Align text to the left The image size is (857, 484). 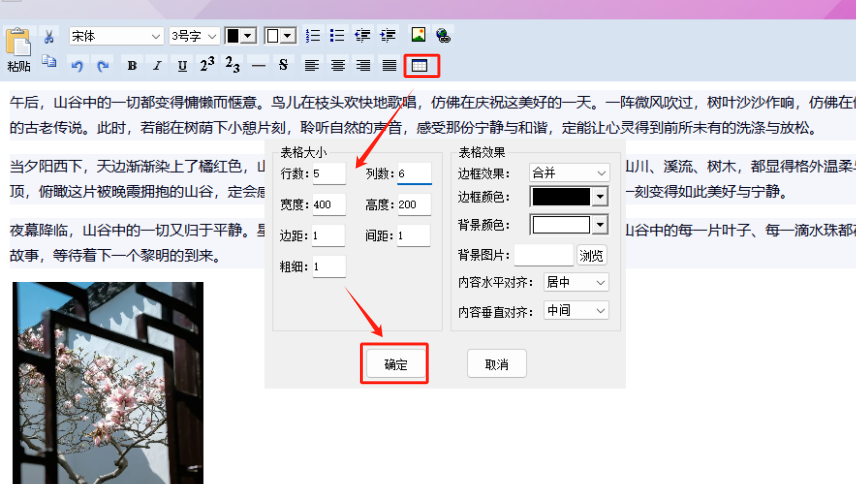312,66
